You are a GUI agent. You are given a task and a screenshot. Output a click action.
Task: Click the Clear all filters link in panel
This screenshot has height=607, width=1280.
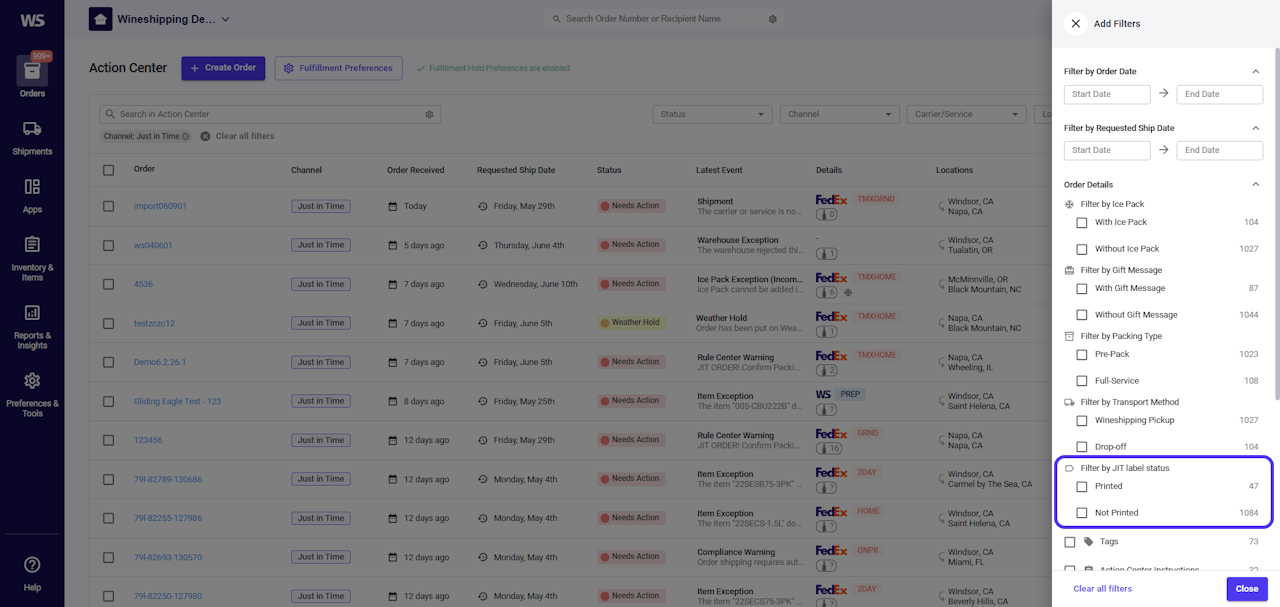[1103, 589]
